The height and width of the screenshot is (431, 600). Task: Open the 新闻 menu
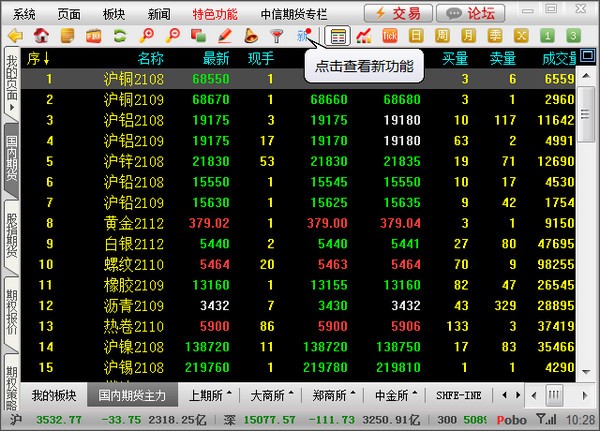[x=159, y=14]
